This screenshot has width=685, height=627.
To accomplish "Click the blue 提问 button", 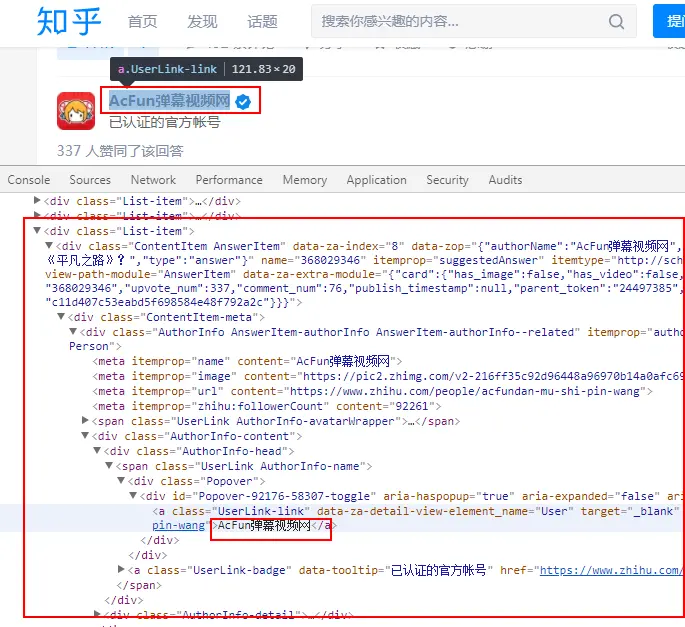I will click(669, 21).
